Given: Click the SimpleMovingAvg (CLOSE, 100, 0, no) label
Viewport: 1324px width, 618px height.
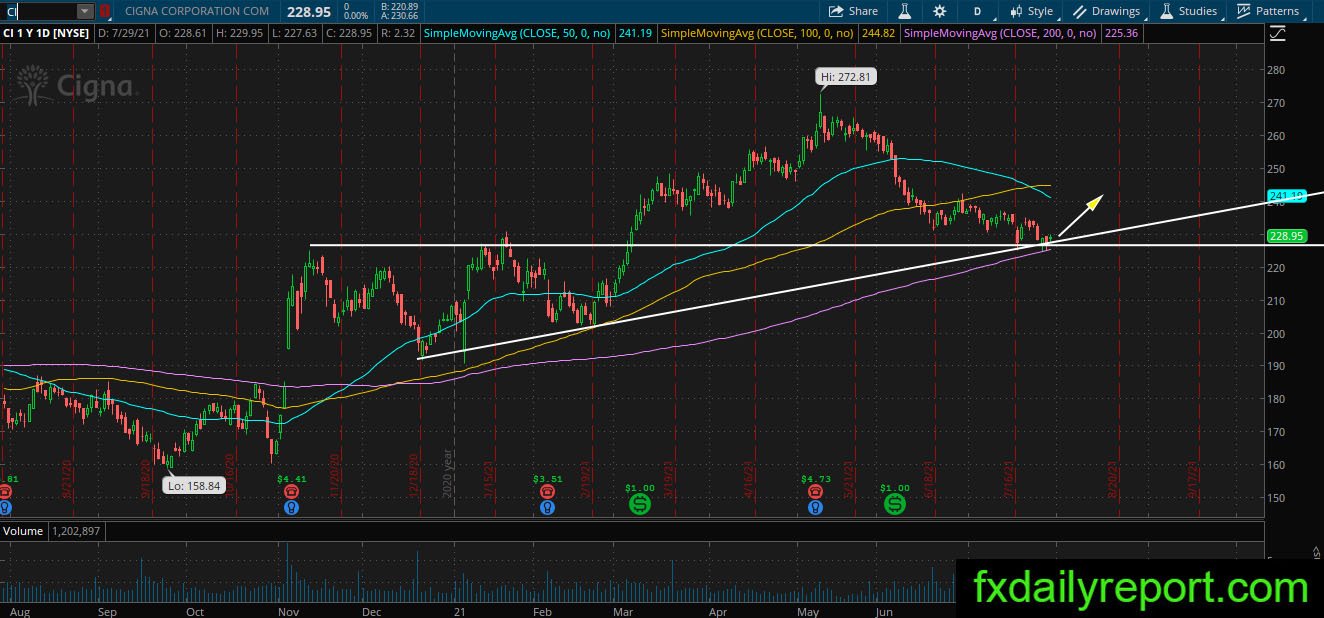Looking at the screenshot, I should click(759, 33).
